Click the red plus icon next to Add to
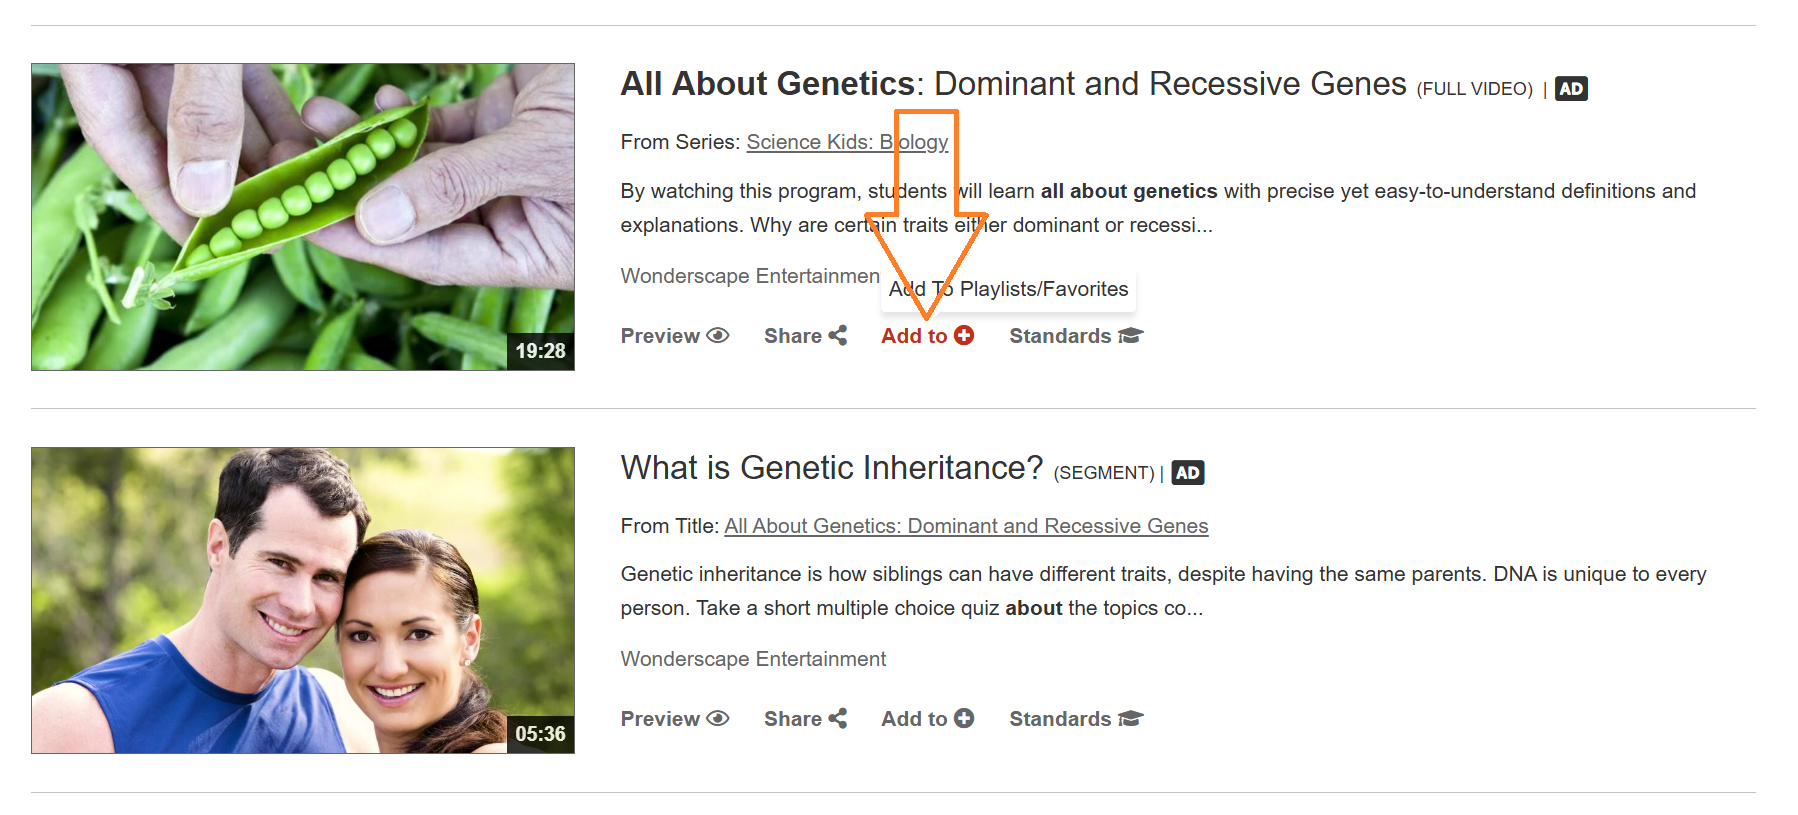Viewport: 1798px width, 815px height. 963,336
